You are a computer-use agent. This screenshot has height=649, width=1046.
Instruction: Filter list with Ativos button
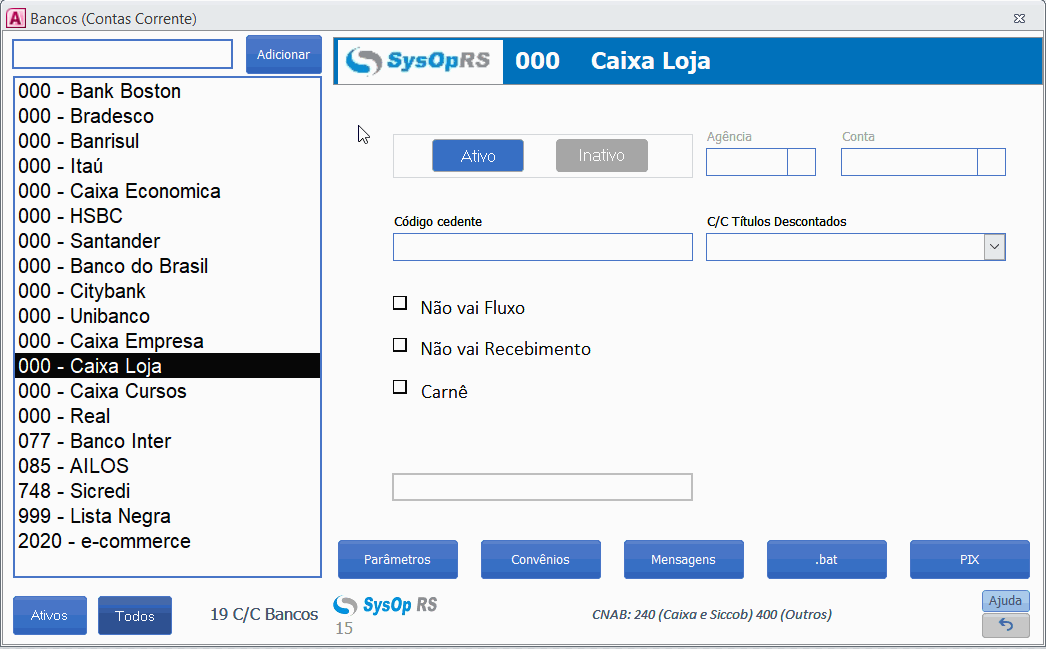49,615
